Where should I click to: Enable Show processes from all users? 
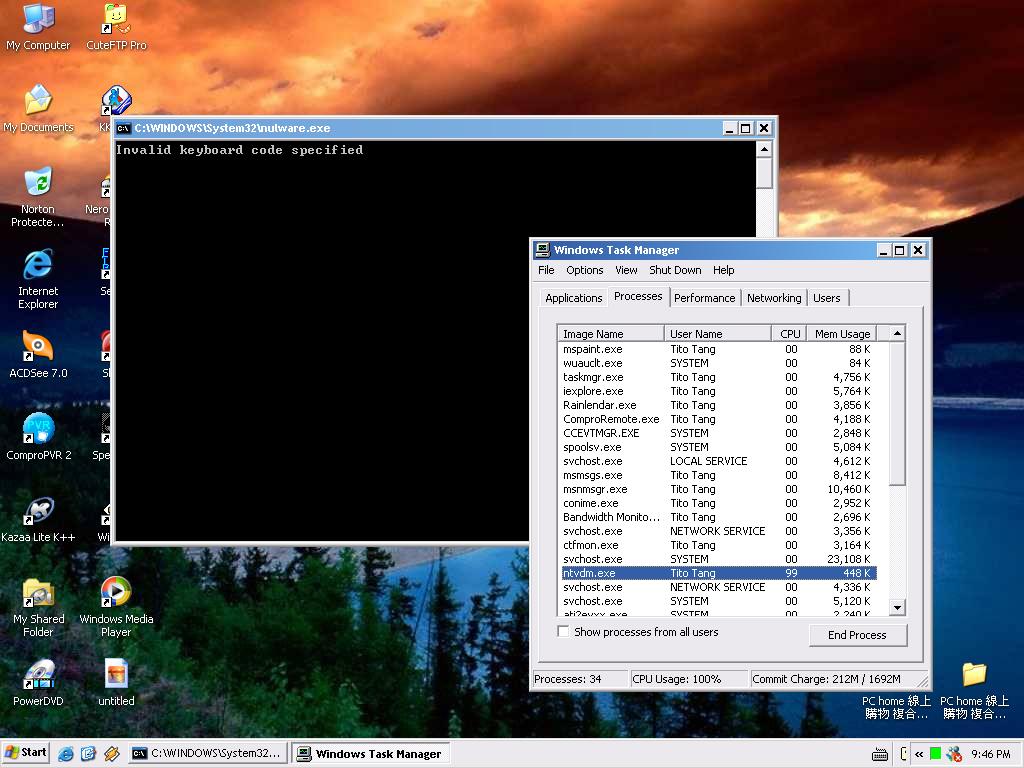tap(563, 631)
